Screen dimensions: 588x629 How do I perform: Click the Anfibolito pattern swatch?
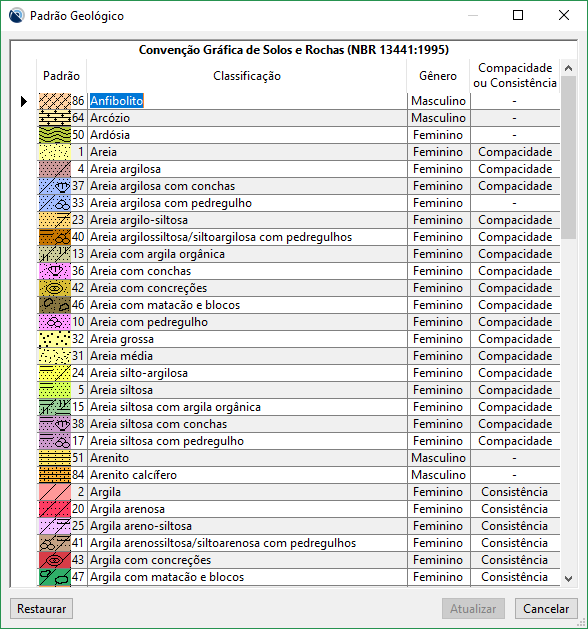tap(55, 101)
